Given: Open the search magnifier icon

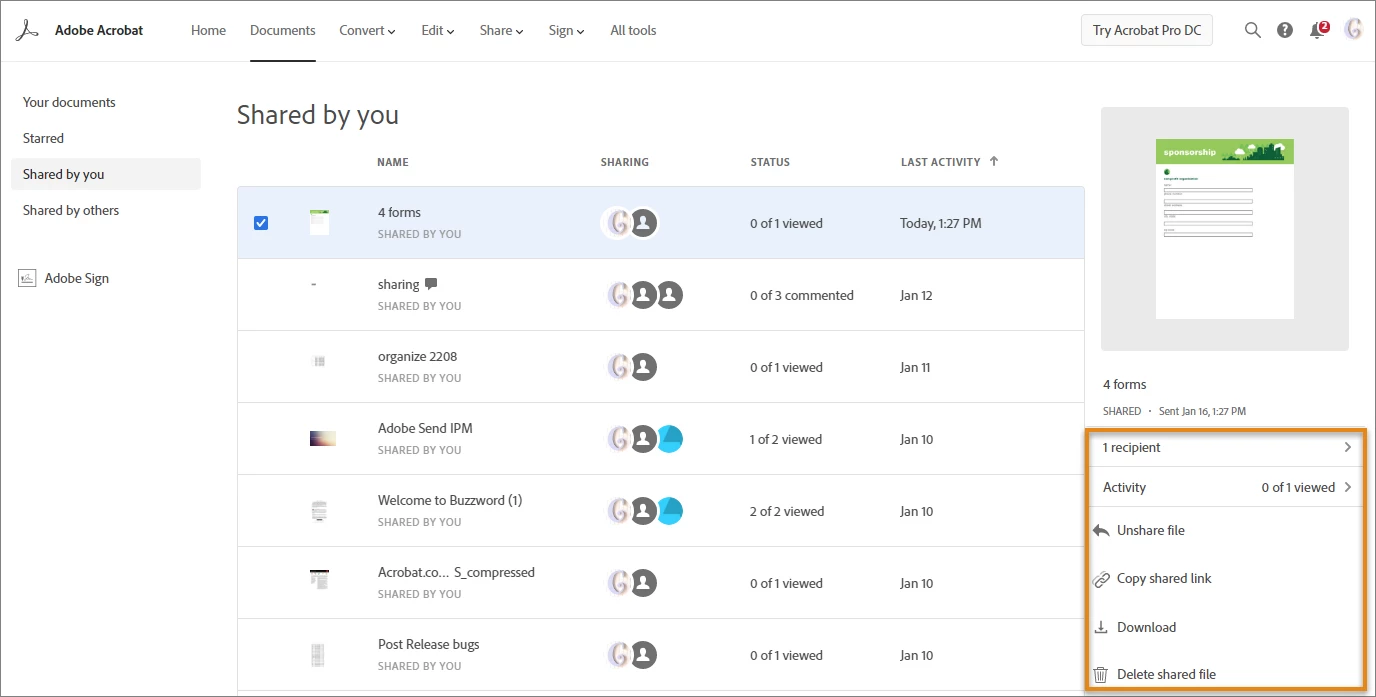Looking at the screenshot, I should tap(1252, 30).
